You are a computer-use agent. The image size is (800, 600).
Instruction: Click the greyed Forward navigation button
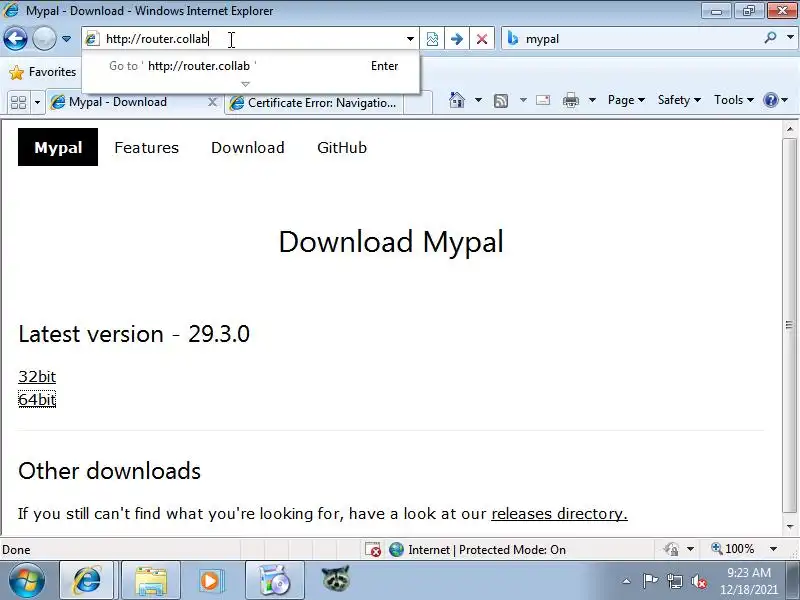coord(44,39)
